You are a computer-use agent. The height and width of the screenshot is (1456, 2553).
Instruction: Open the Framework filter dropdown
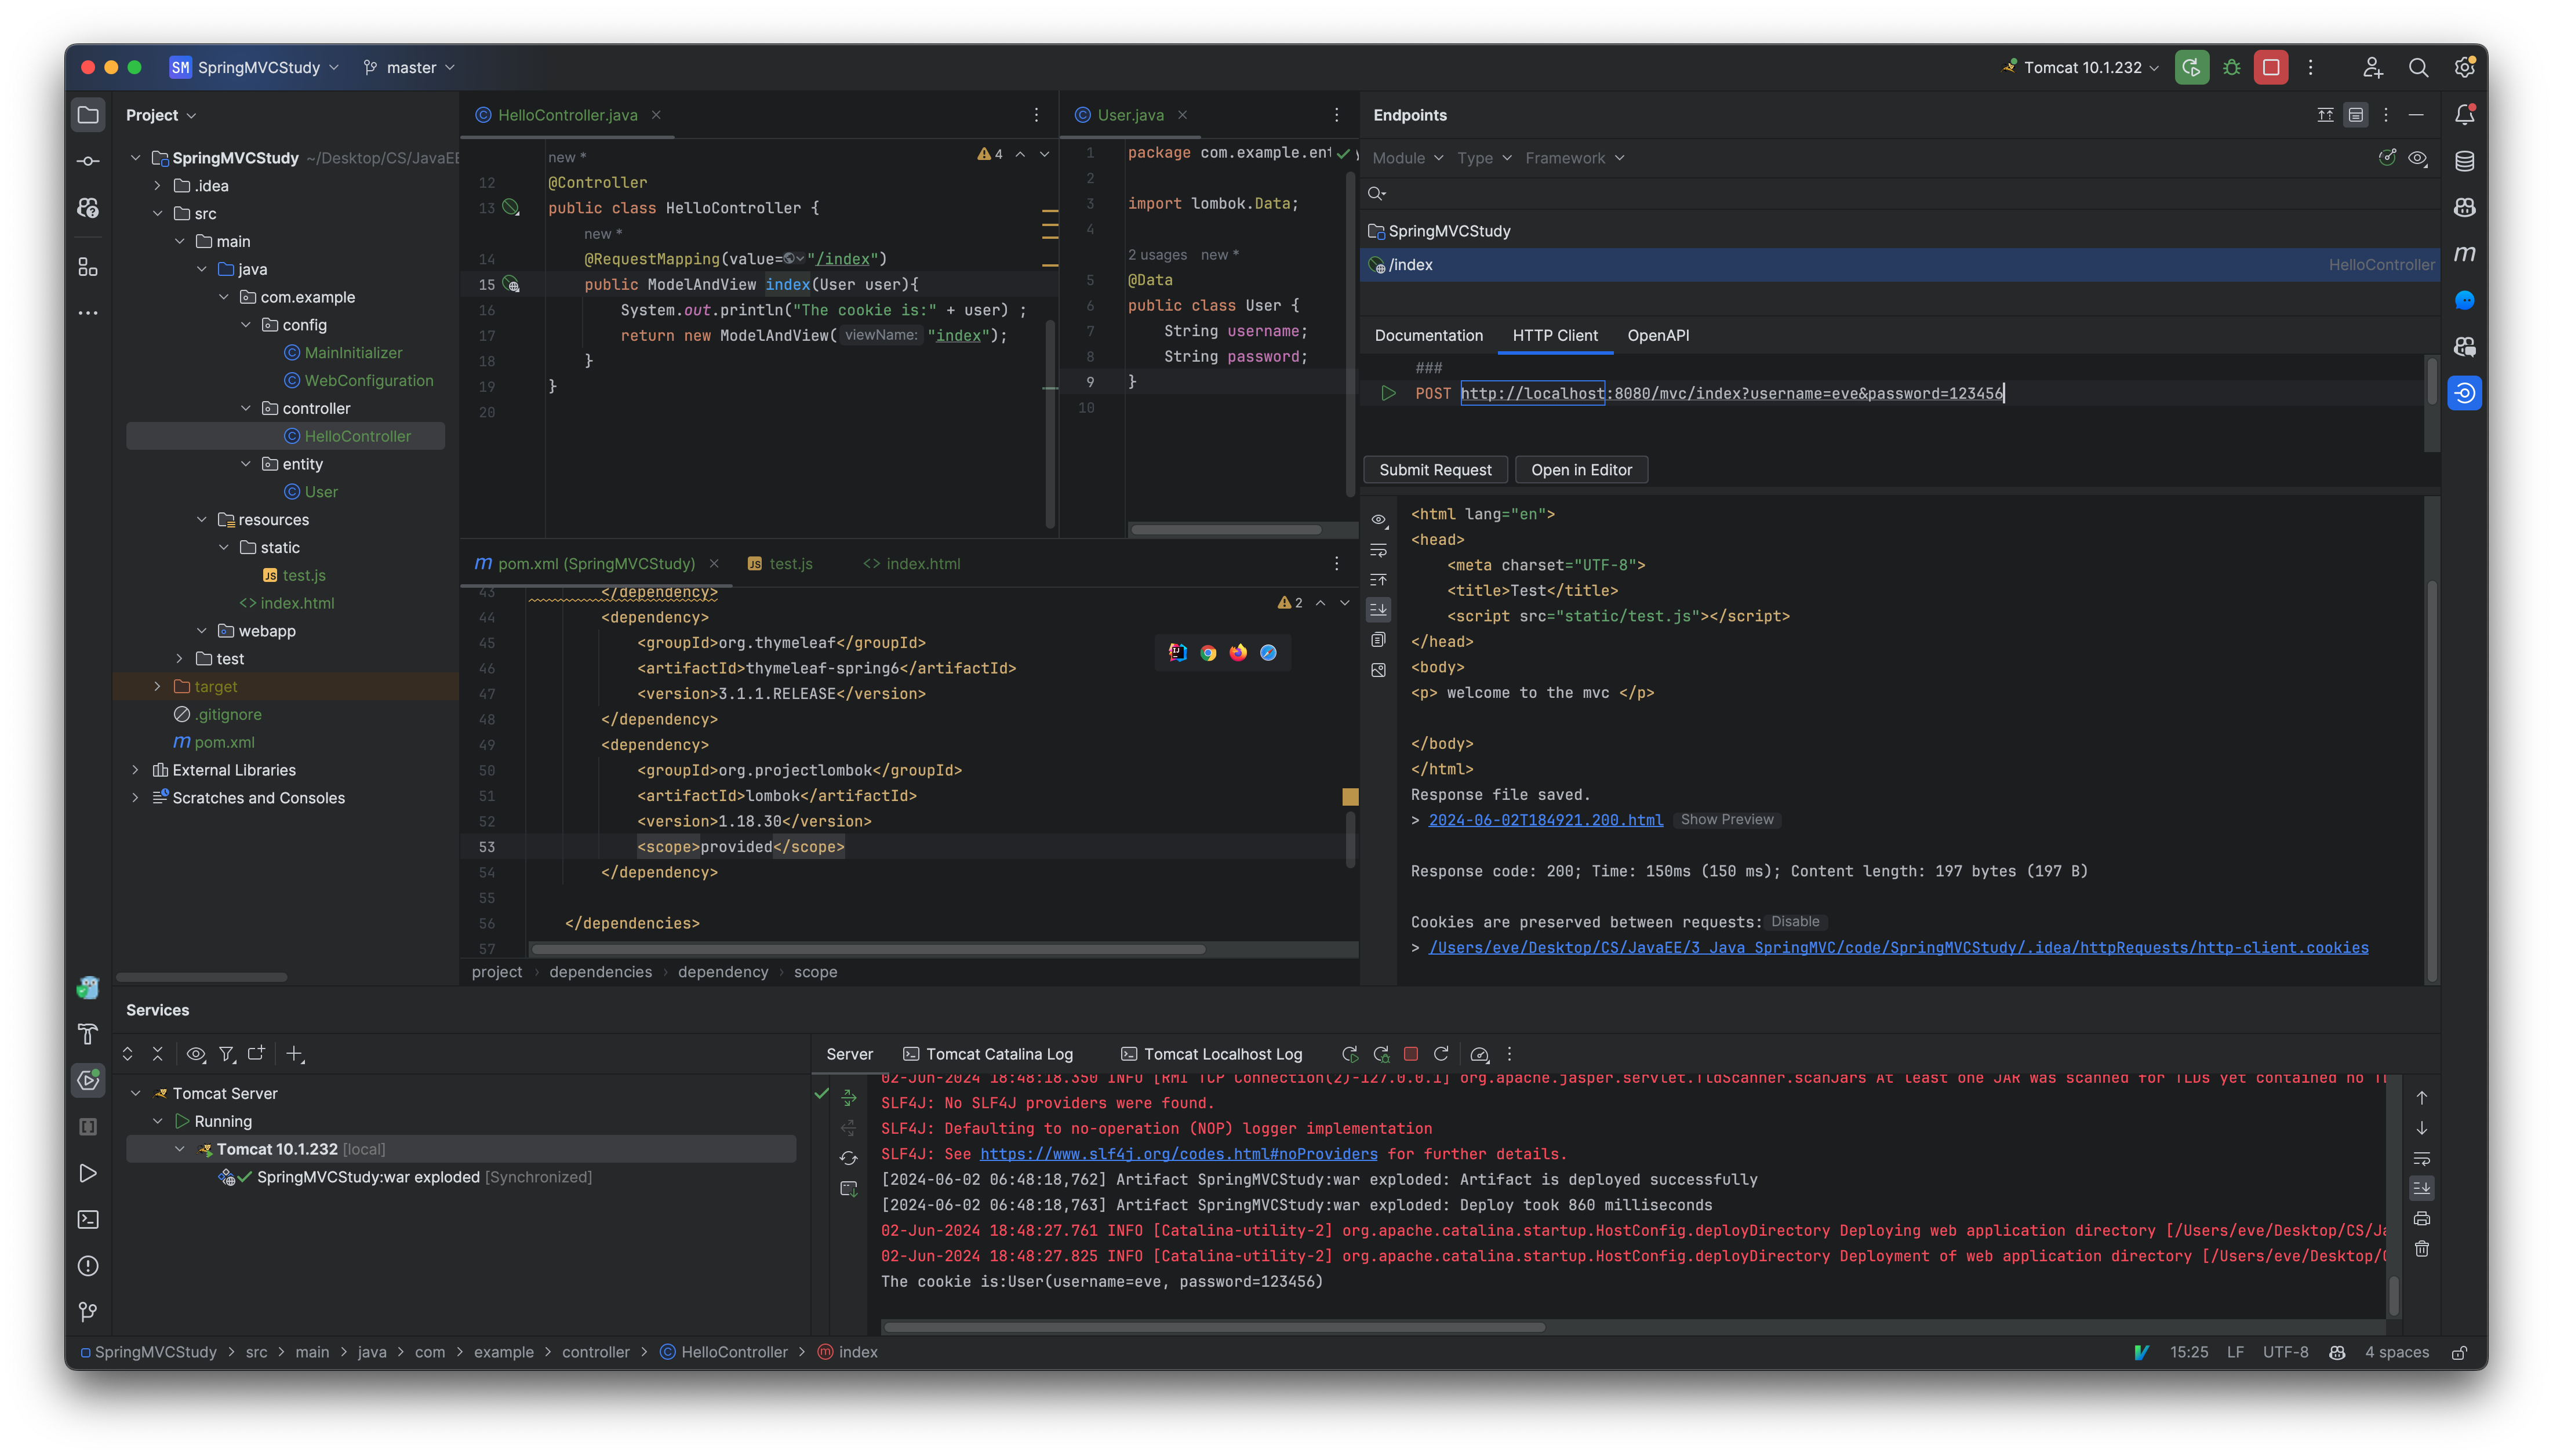click(x=1575, y=158)
